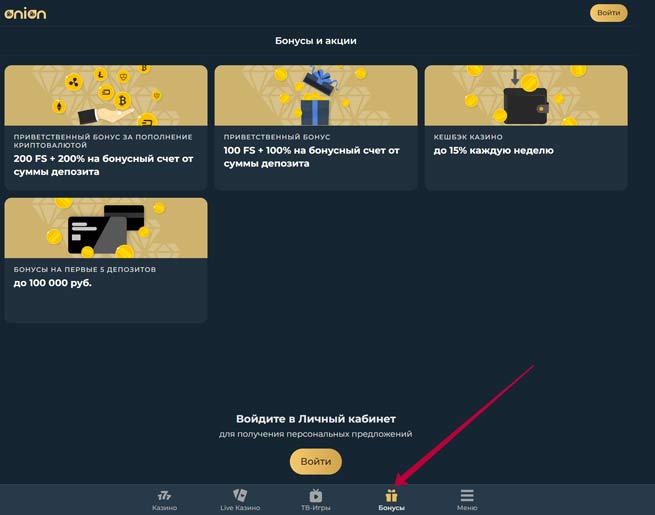Click '100 FS + 100%' bonus title
Viewport: 655px width, 515px height.
click(311, 157)
